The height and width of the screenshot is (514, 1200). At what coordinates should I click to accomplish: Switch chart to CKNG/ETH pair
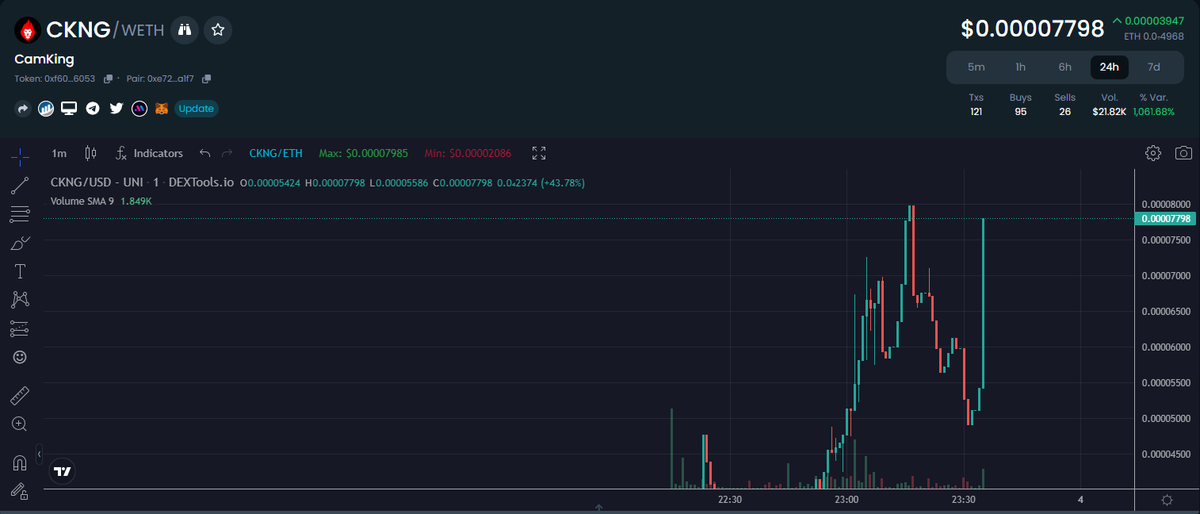(x=276, y=153)
